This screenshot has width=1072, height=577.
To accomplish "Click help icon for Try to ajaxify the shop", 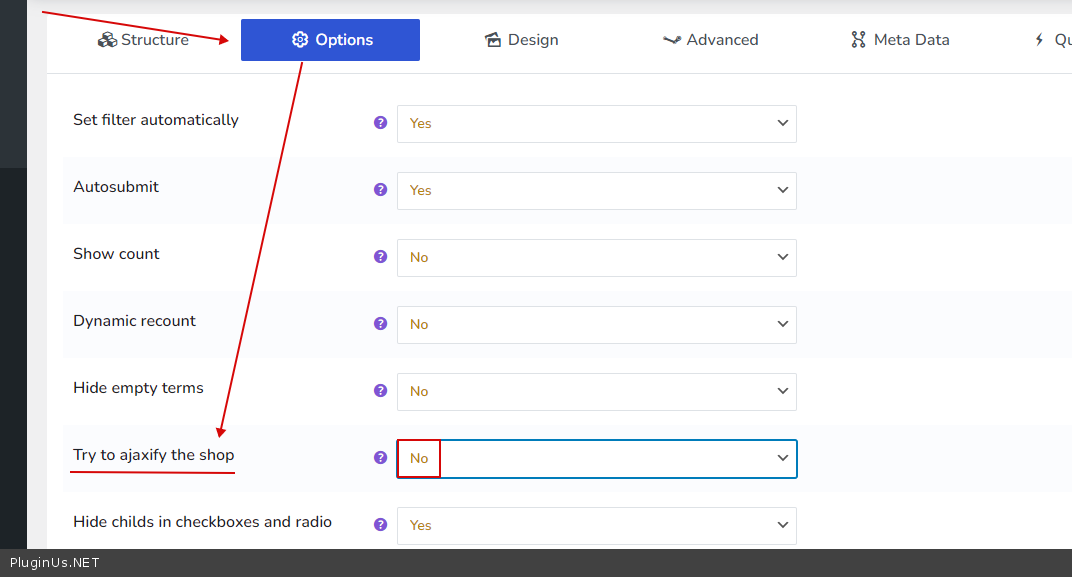I will [x=380, y=458].
